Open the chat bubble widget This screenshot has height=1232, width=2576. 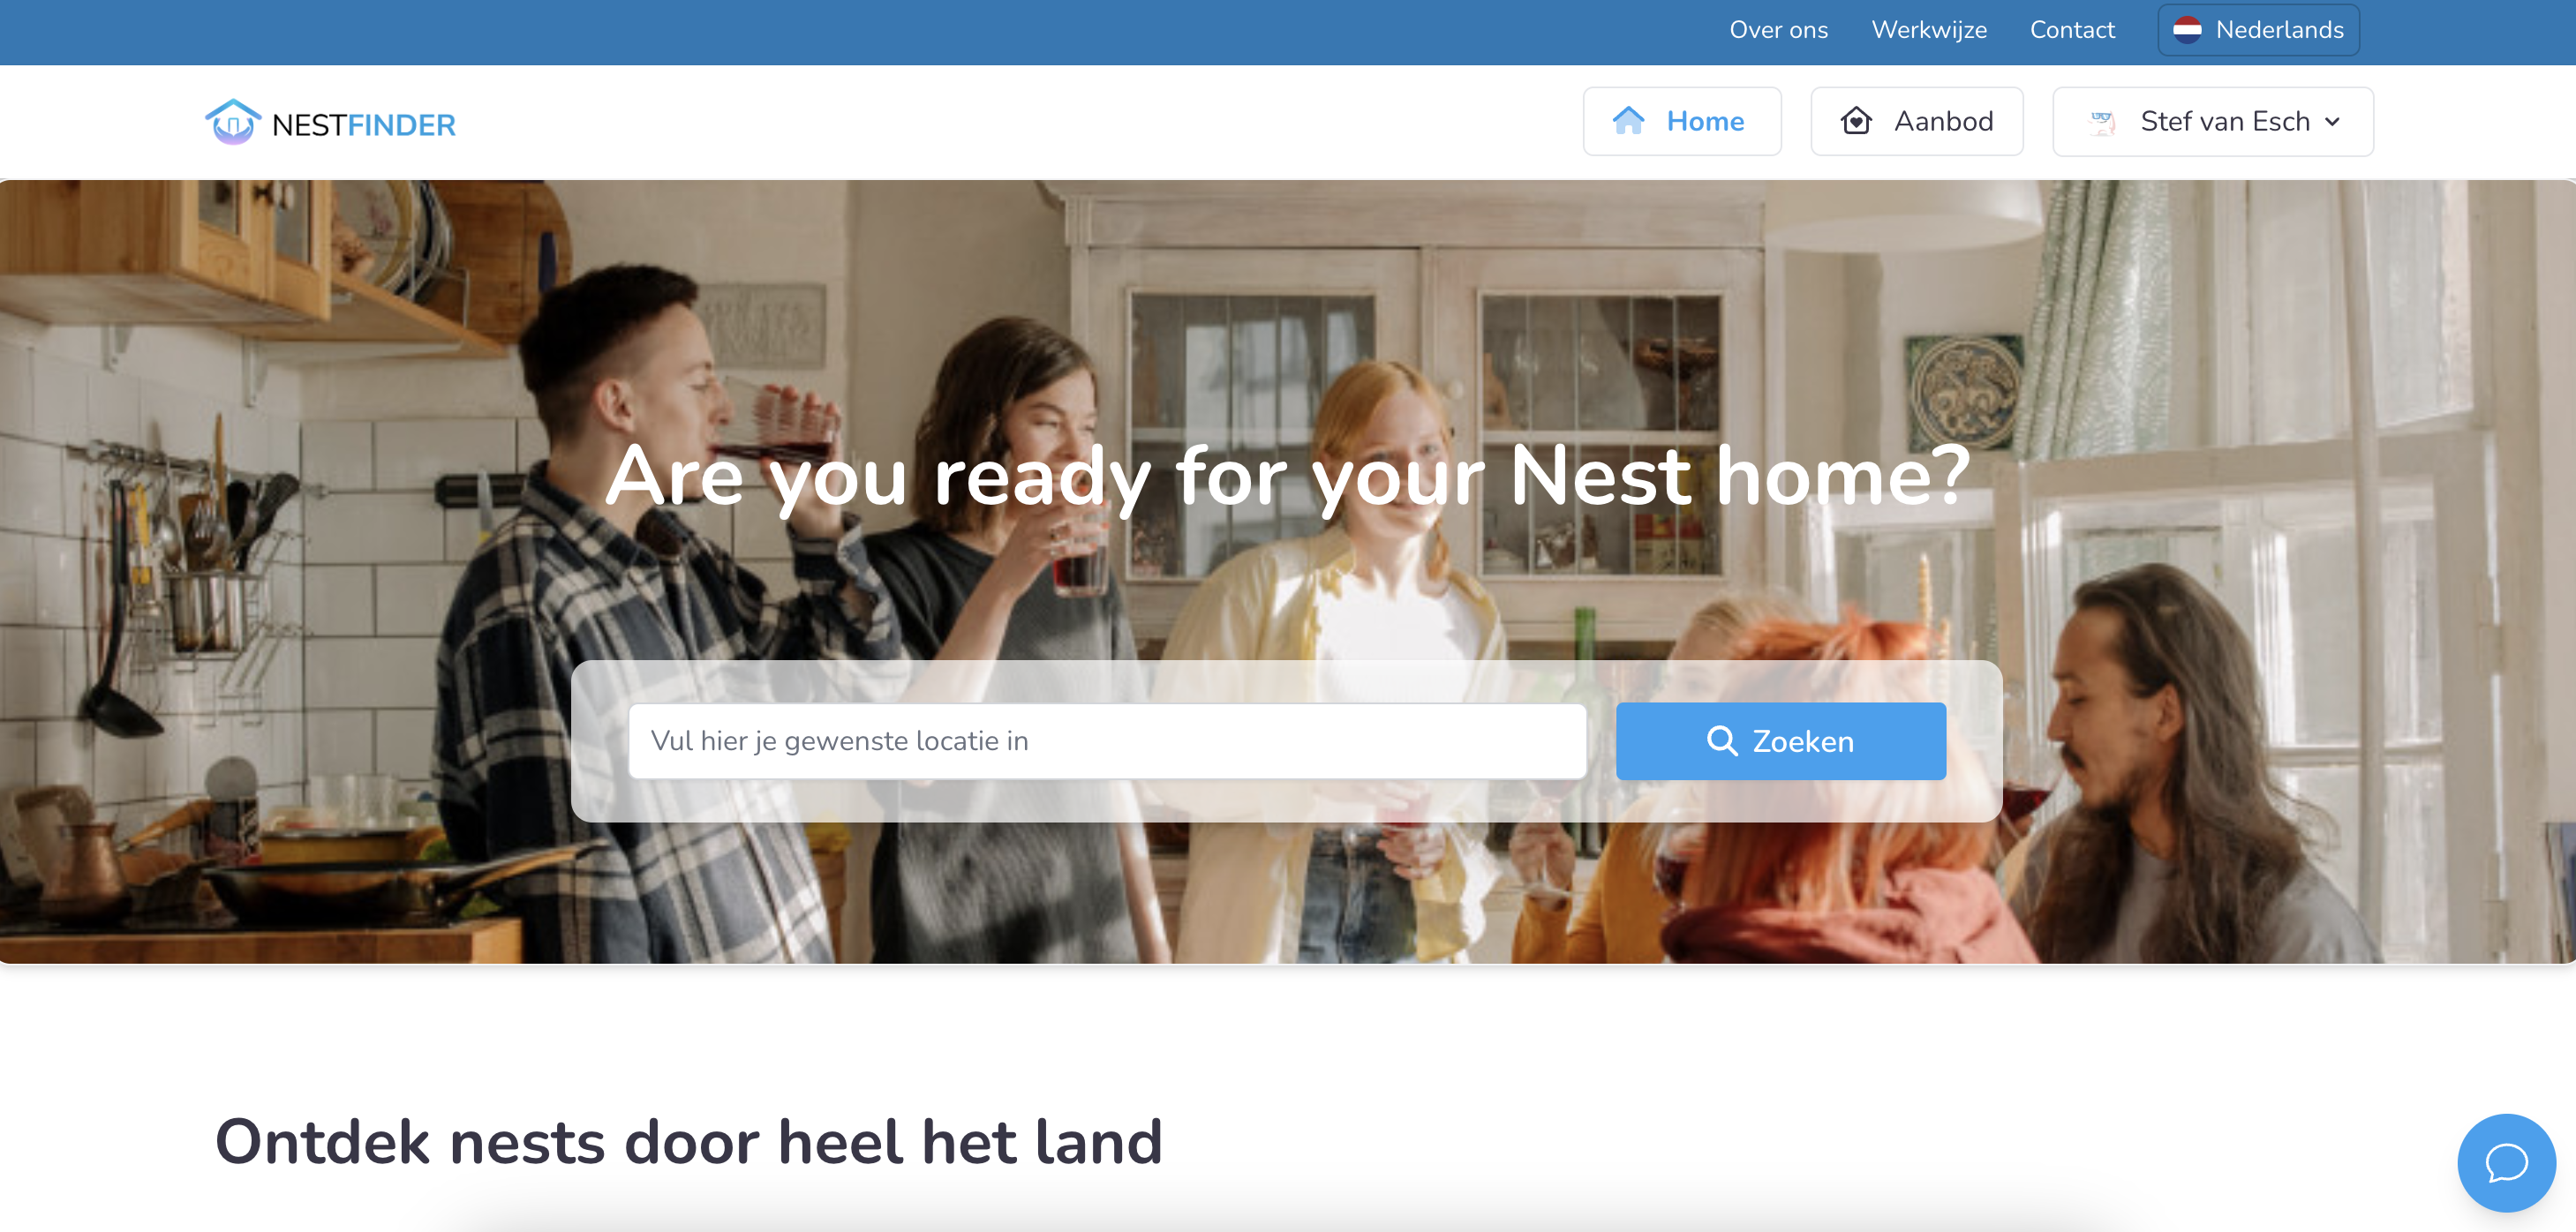coord(2506,1163)
